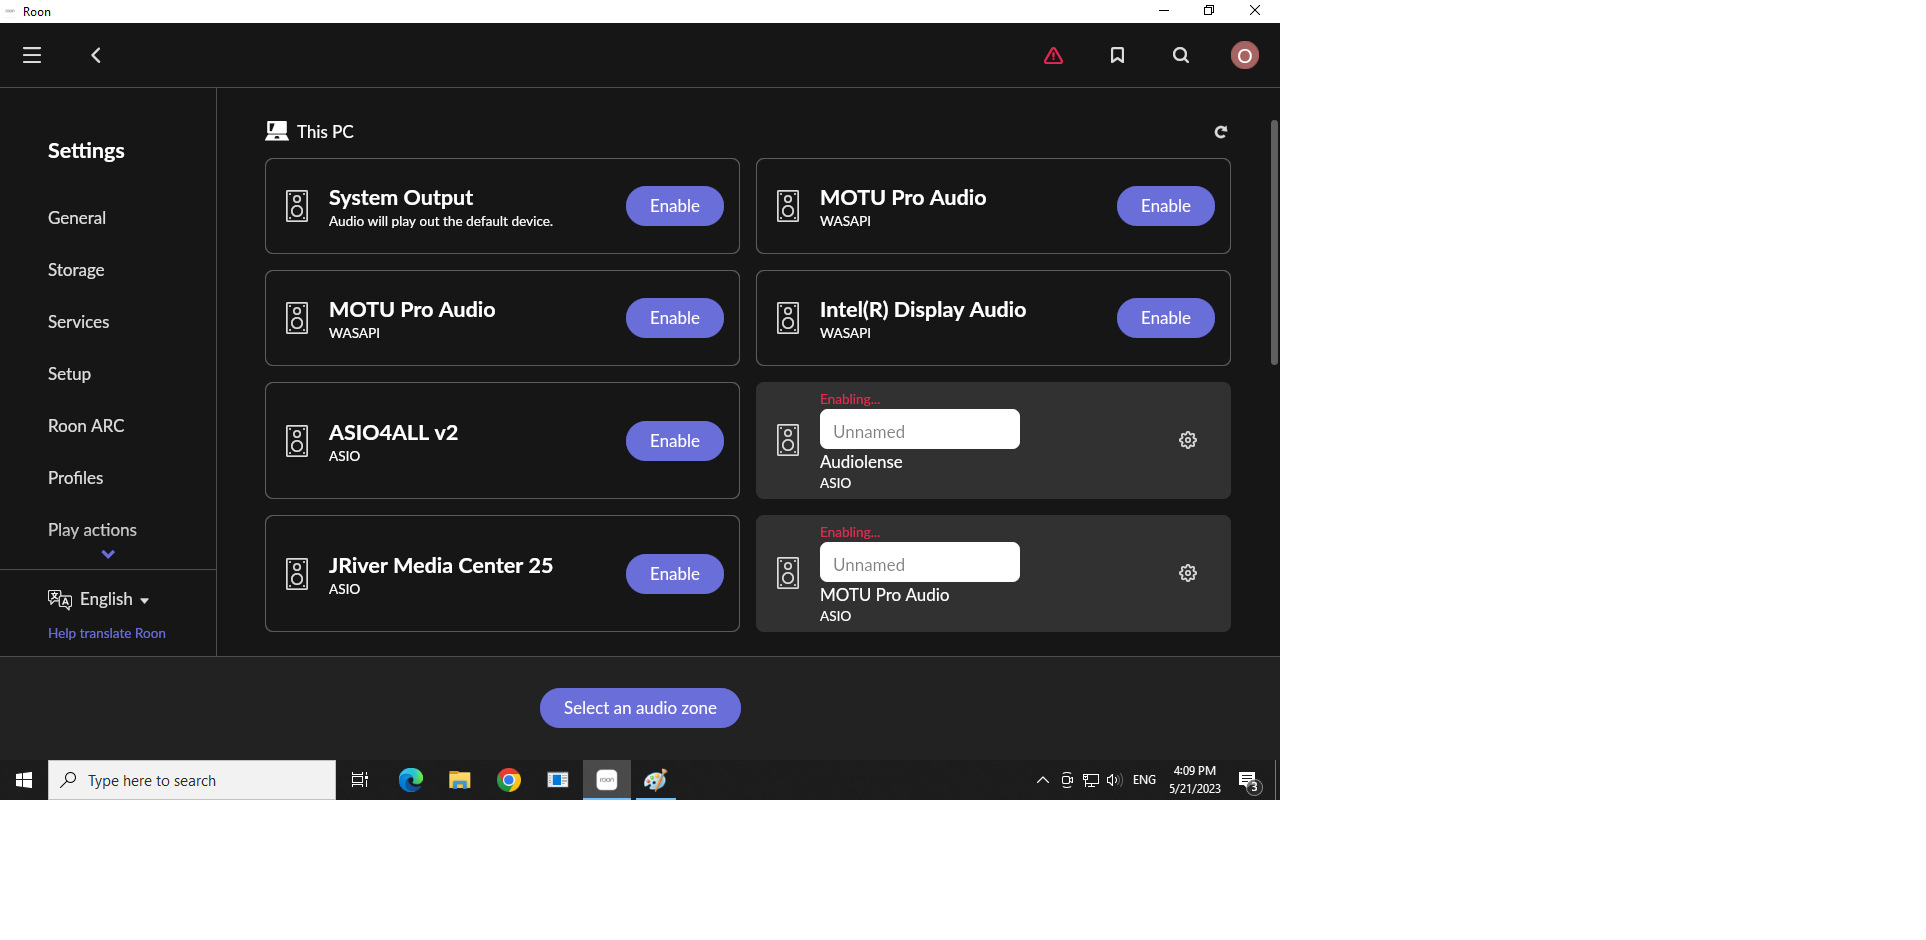Open Services settings
The image size is (1926, 940).
(79, 322)
